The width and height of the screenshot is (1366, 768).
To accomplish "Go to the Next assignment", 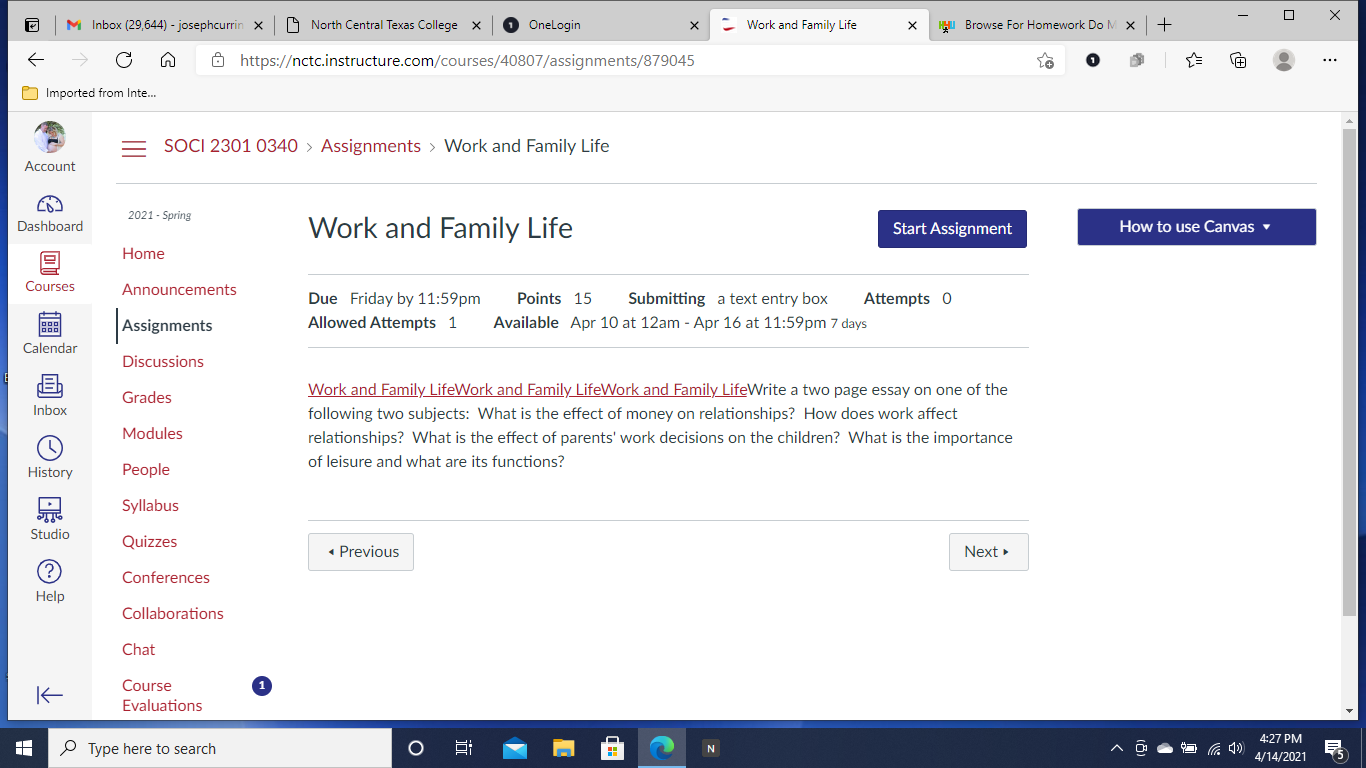I will (988, 552).
